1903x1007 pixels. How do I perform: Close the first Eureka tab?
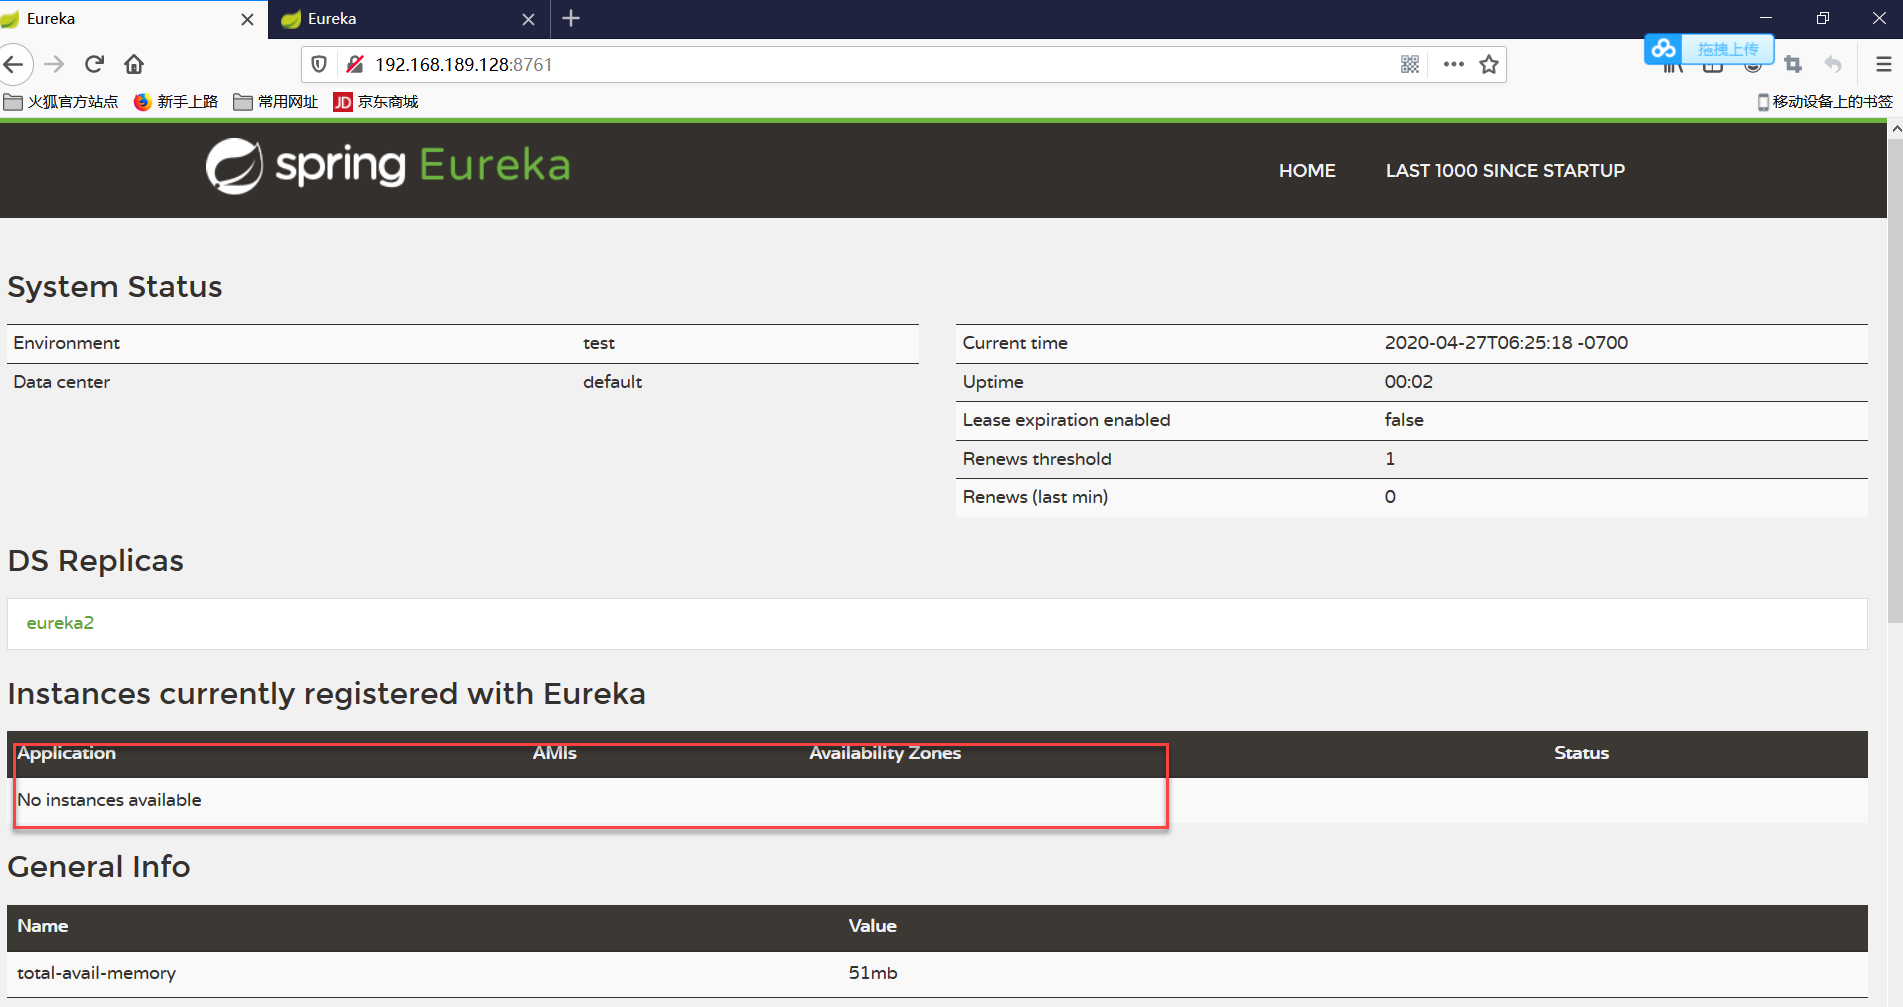pyautogui.click(x=247, y=19)
